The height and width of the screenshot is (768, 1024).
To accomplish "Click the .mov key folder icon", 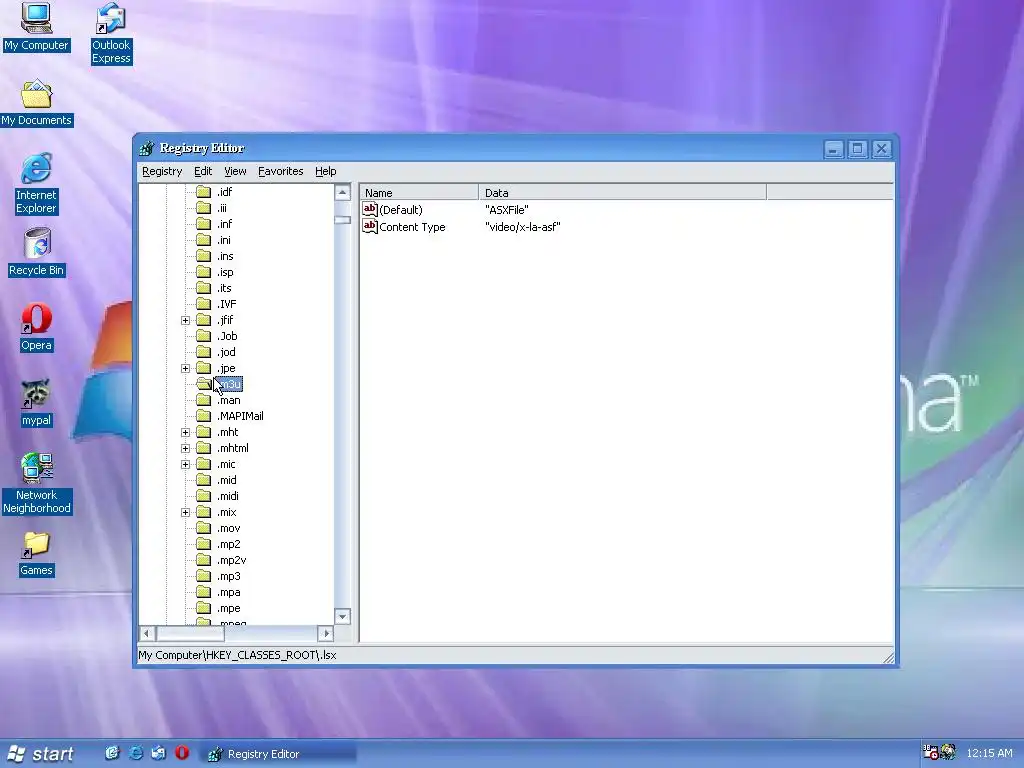I will [204, 528].
